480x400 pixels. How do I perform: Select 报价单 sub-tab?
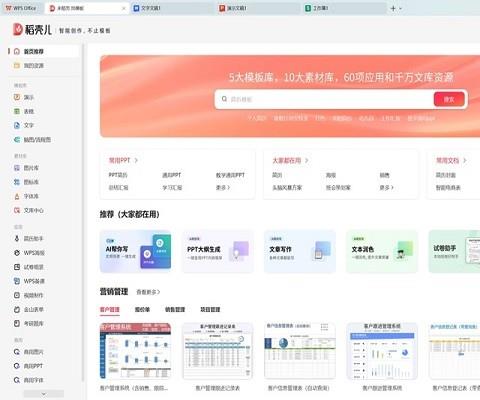tap(142, 310)
